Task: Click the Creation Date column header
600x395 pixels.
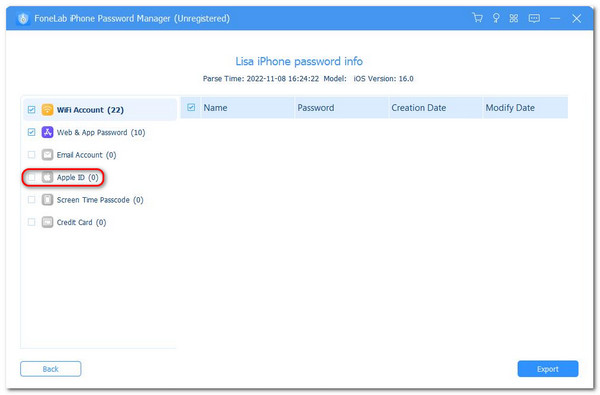Action: (435, 108)
